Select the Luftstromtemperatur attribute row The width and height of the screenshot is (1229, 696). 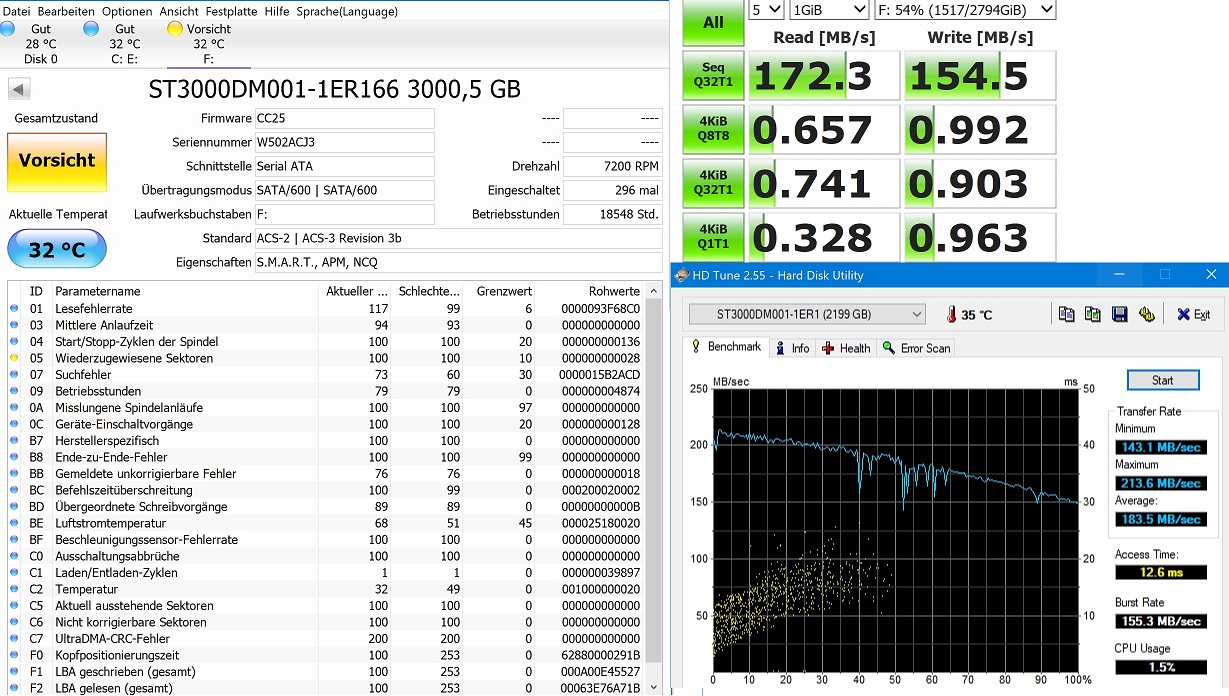tap(326, 523)
